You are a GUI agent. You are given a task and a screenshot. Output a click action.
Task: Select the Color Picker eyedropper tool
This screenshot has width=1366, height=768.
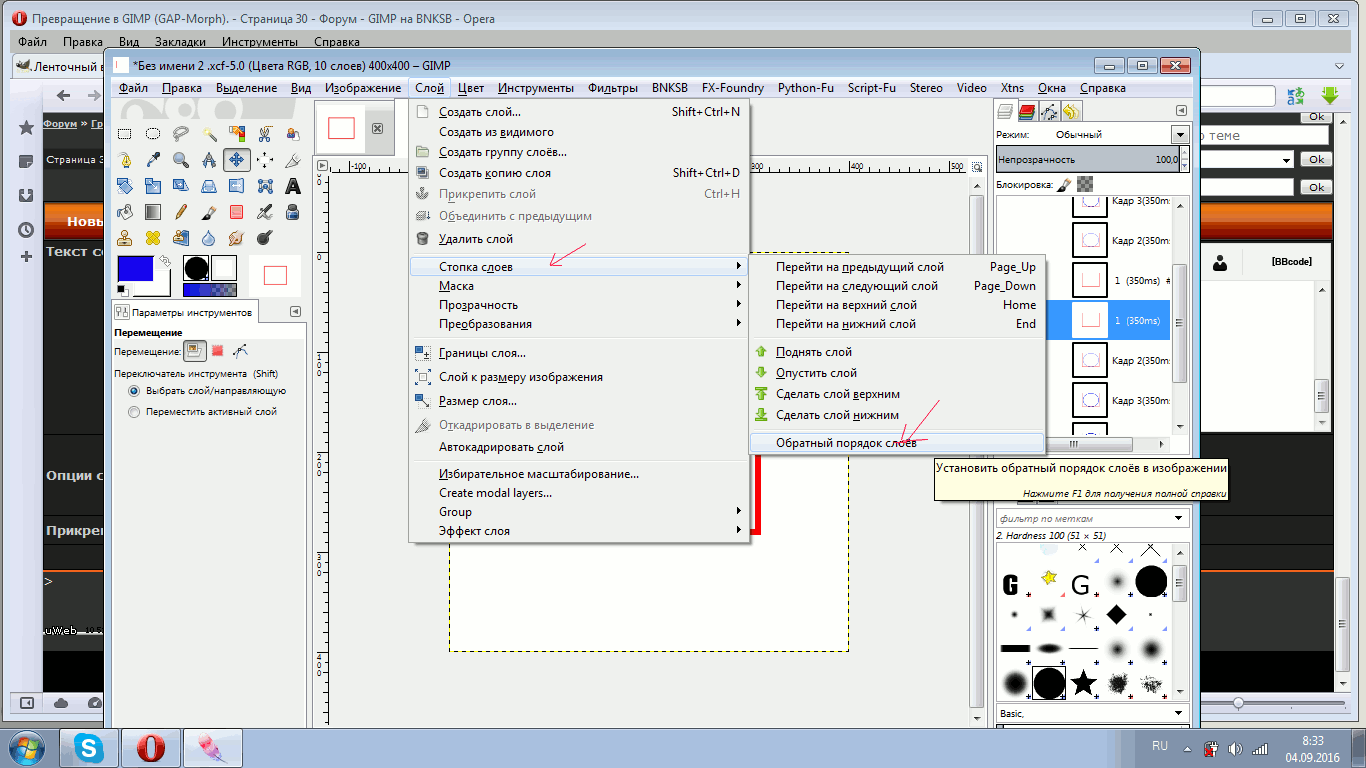(153, 159)
